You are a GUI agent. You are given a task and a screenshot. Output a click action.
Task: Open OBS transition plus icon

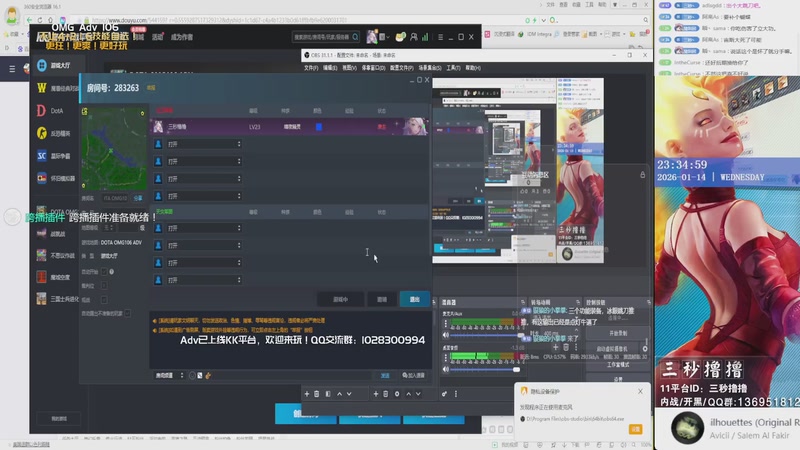click(555, 347)
